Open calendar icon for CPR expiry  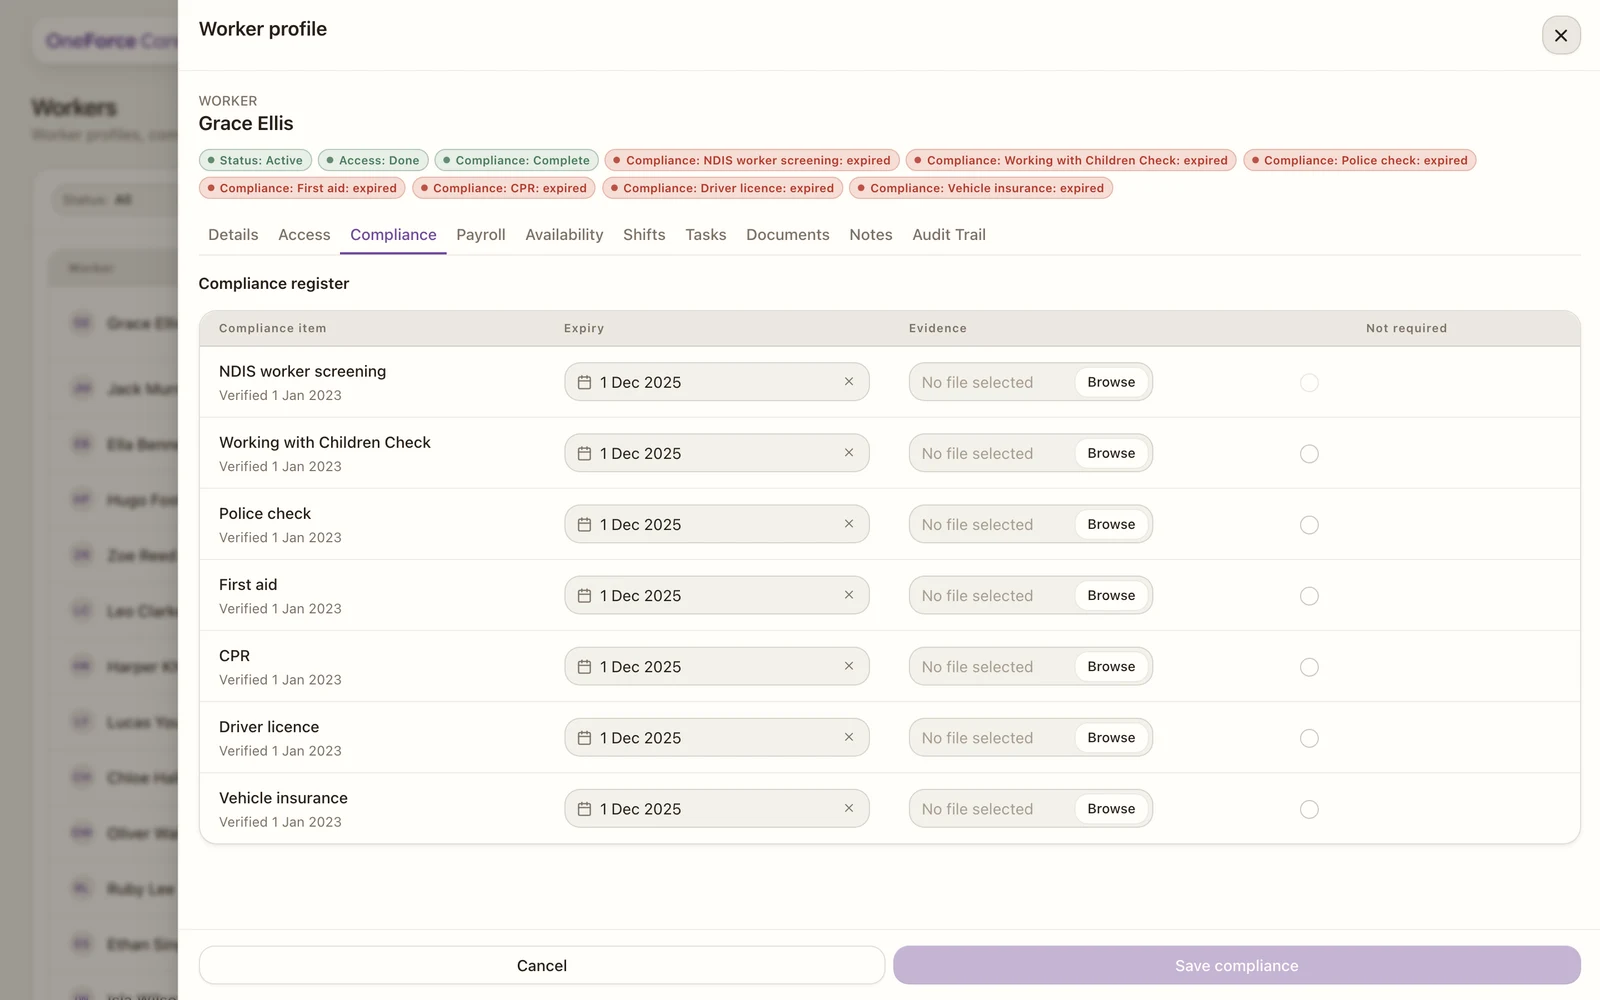click(584, 666)
